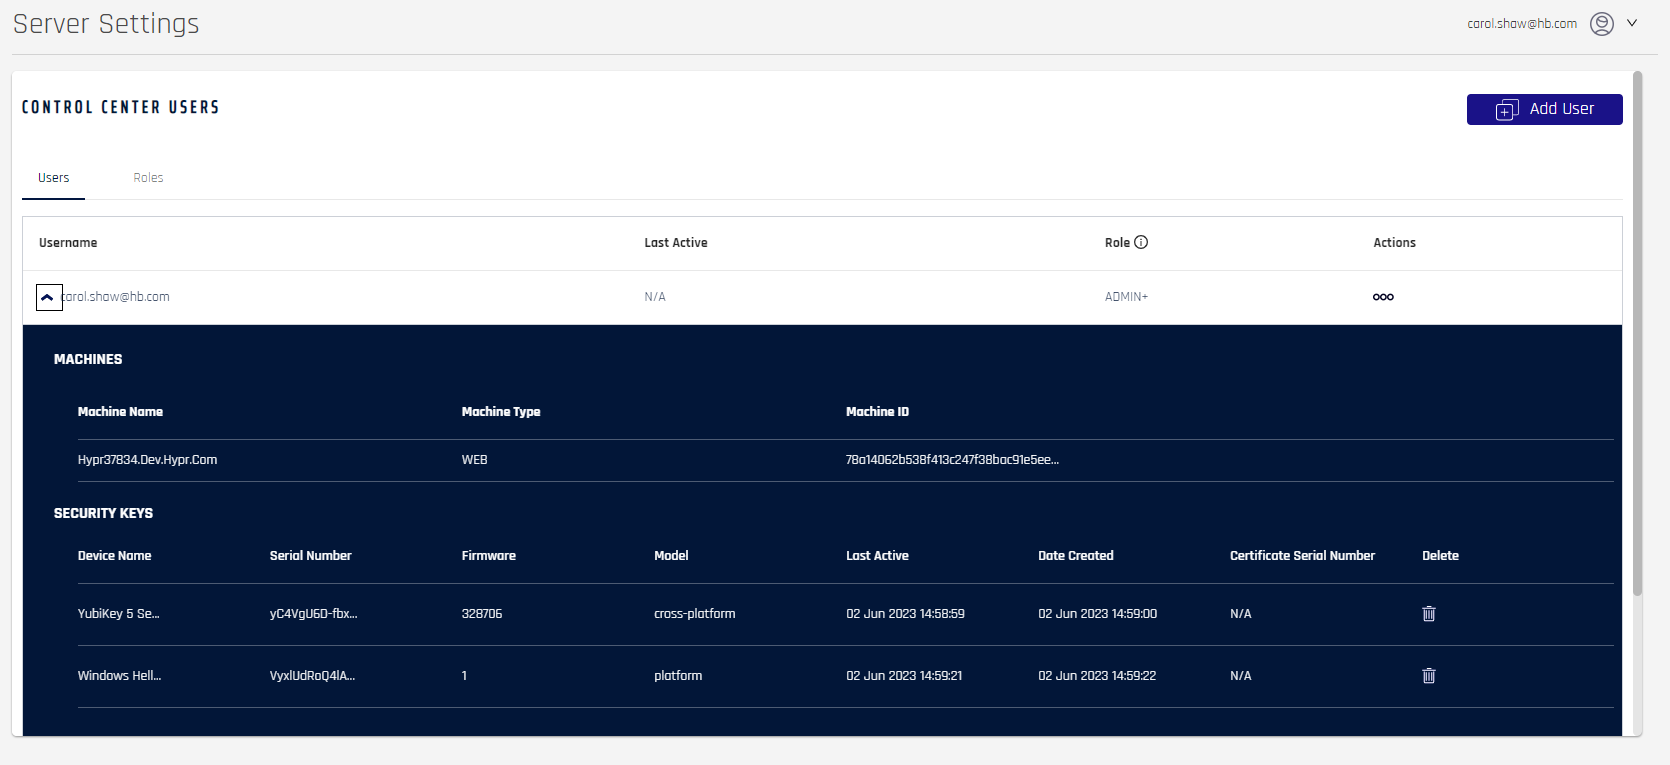The height and width of the screenshot is (765, 1670).
Task: Click the cross-platform model cell
Action: (694, 614)
